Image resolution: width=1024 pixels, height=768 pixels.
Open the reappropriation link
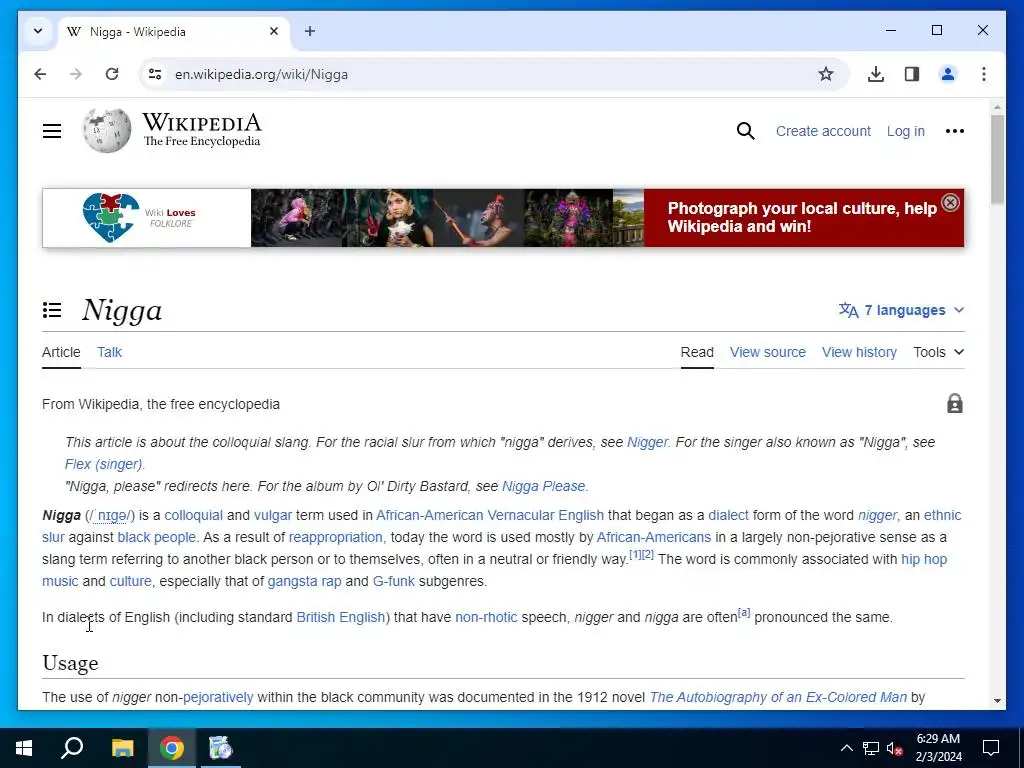[336, 537]
